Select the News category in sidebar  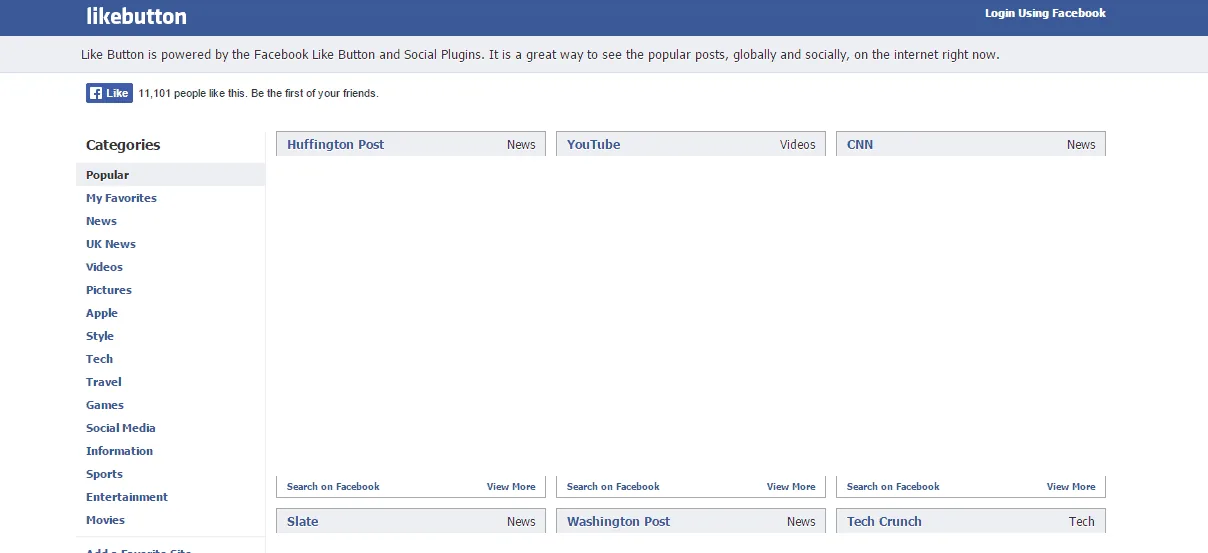[101, 221]
